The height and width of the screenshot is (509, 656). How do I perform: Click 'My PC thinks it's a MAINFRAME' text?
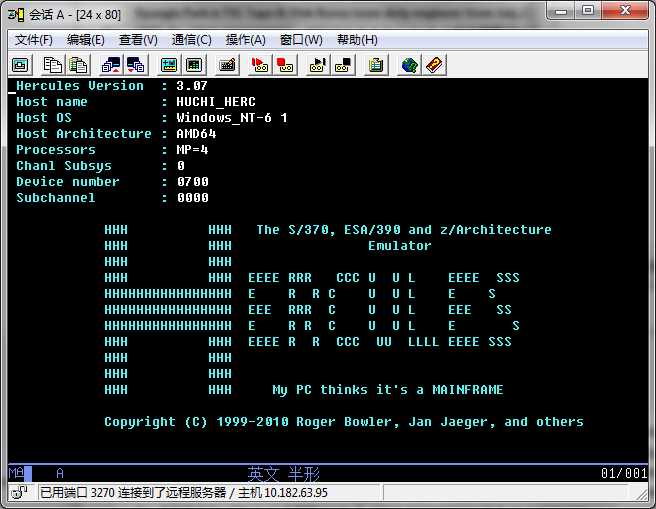(x=388, y=390)
